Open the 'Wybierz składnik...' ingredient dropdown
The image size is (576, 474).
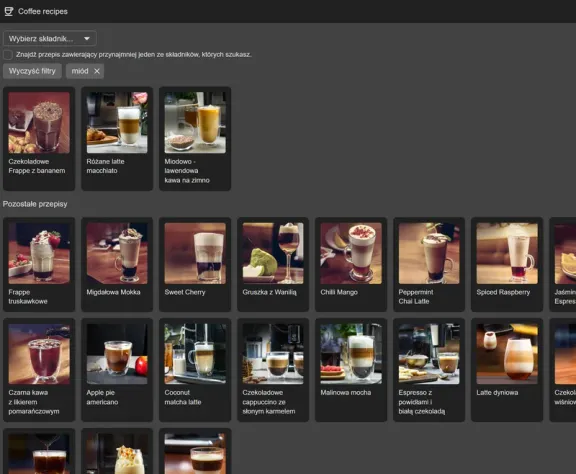(x=50, y=39)
